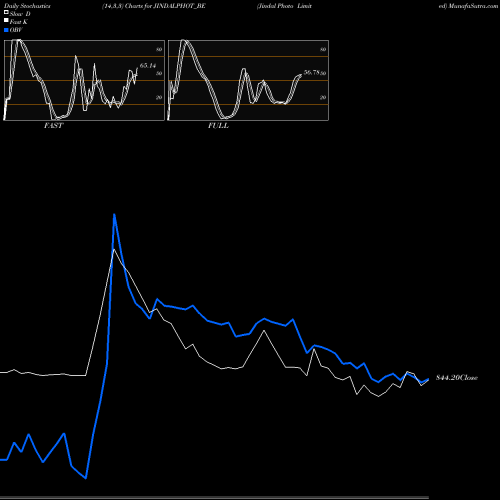
Task: Select the 'Daily Stochastics' title text
Action: pos(27,6)
